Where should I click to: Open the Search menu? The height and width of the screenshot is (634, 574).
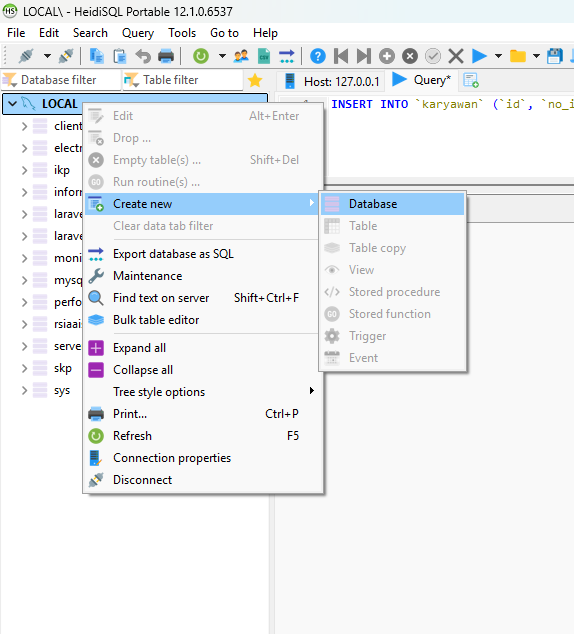pyautogui.click(x=90, y=33)
